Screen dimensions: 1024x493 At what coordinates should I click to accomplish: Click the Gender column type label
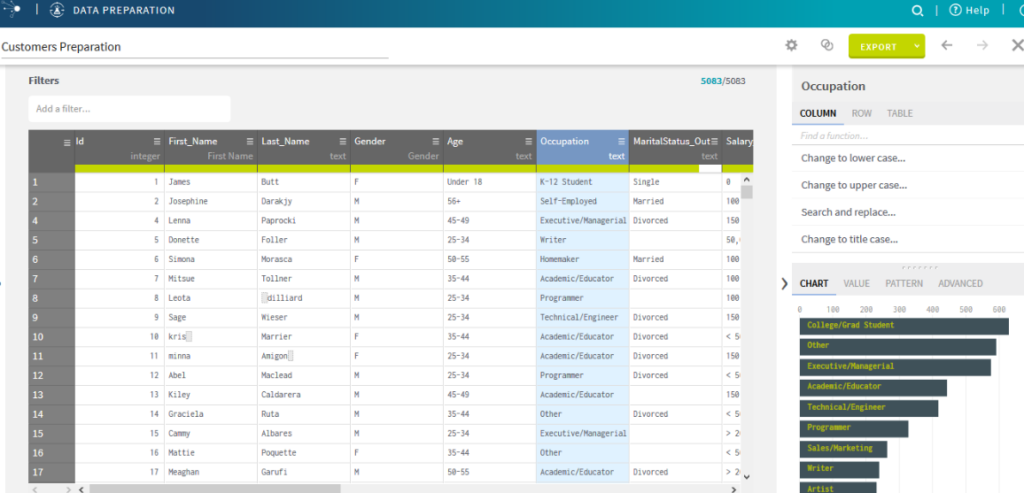(423, 157)
